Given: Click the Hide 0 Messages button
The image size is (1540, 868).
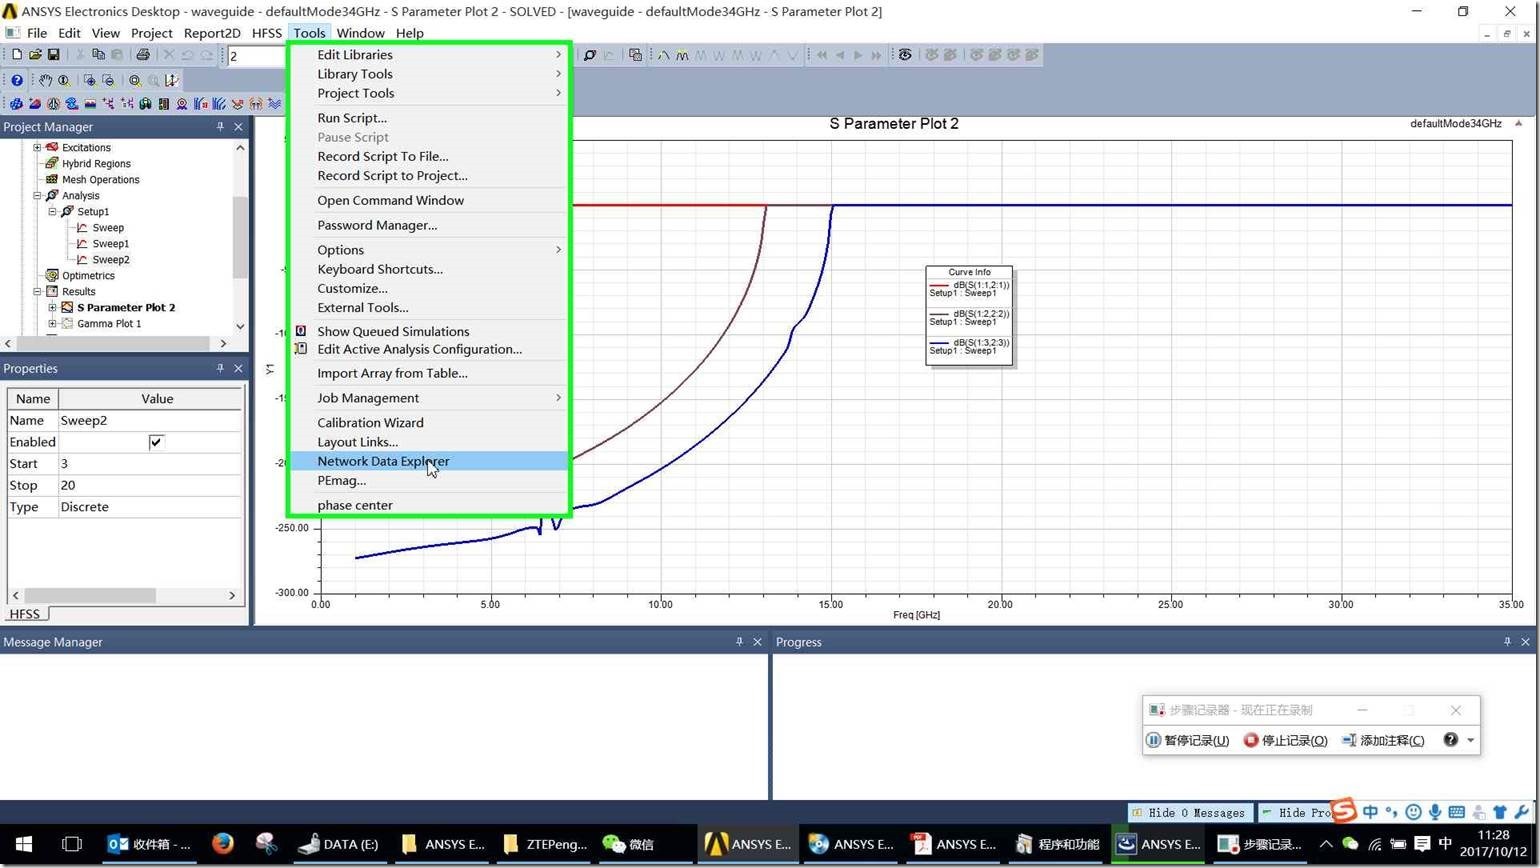Looking at the screenshot, I should [1189, 812].
